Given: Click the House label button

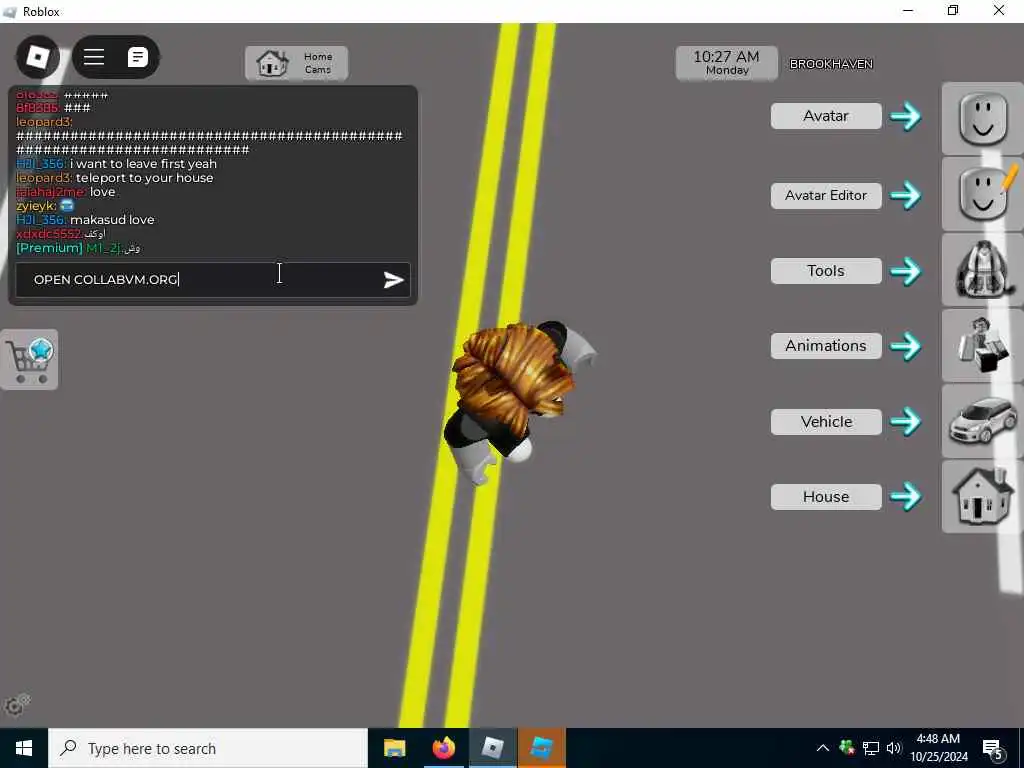Looking at the screenshot, I should (825, 497).
